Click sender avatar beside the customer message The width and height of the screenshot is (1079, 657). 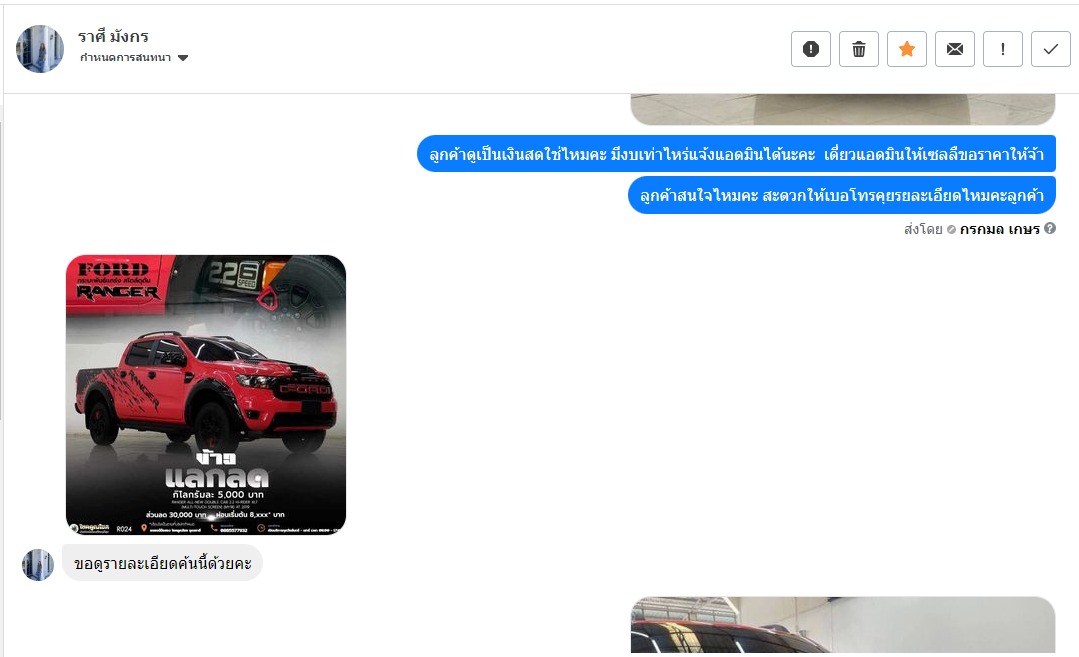[x=38, y=565]
